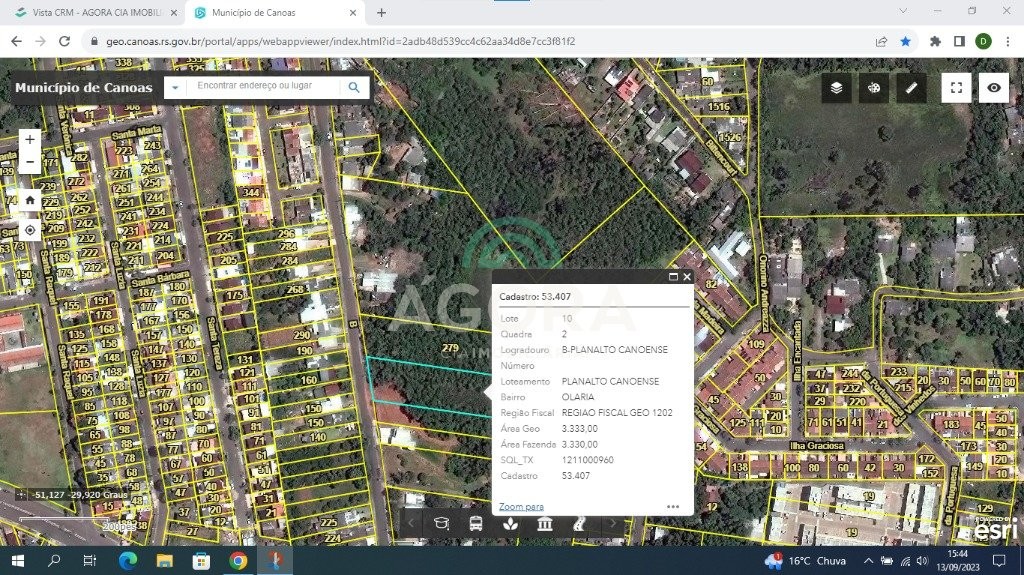Expand the search source dropdown arrow
1024x575 pixels.
[176, 88]
